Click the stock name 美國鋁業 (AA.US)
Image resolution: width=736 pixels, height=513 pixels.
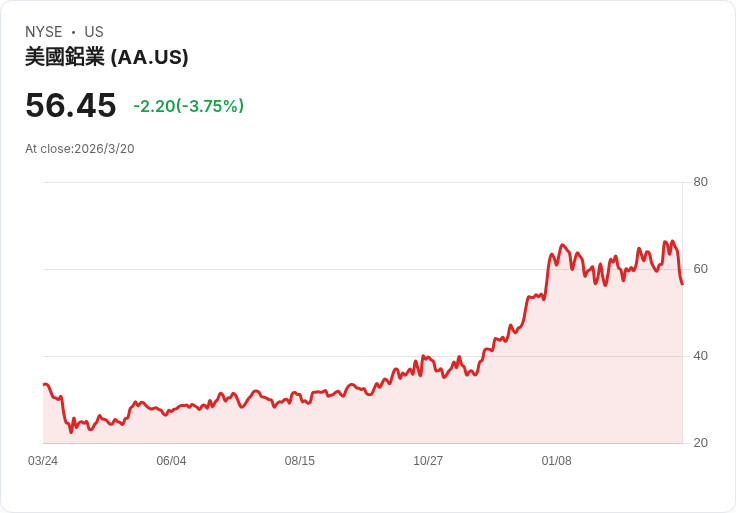coord(107,57)
